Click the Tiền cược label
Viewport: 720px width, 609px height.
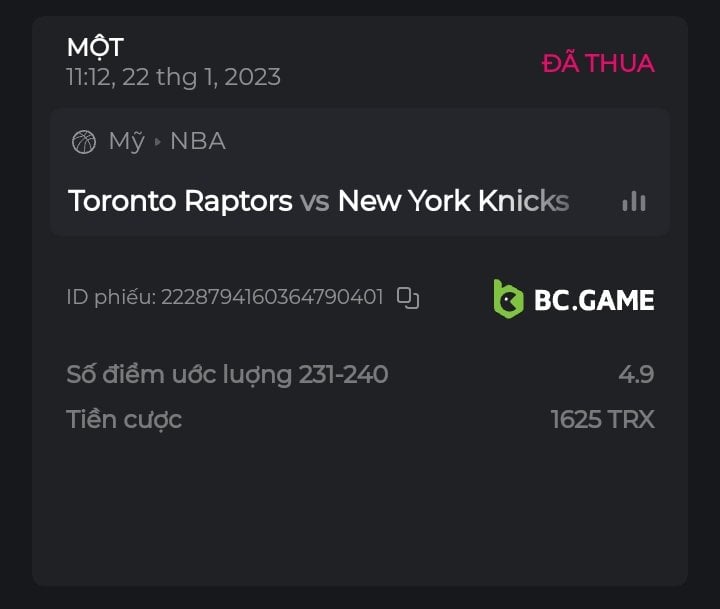(x=124, y=419)
